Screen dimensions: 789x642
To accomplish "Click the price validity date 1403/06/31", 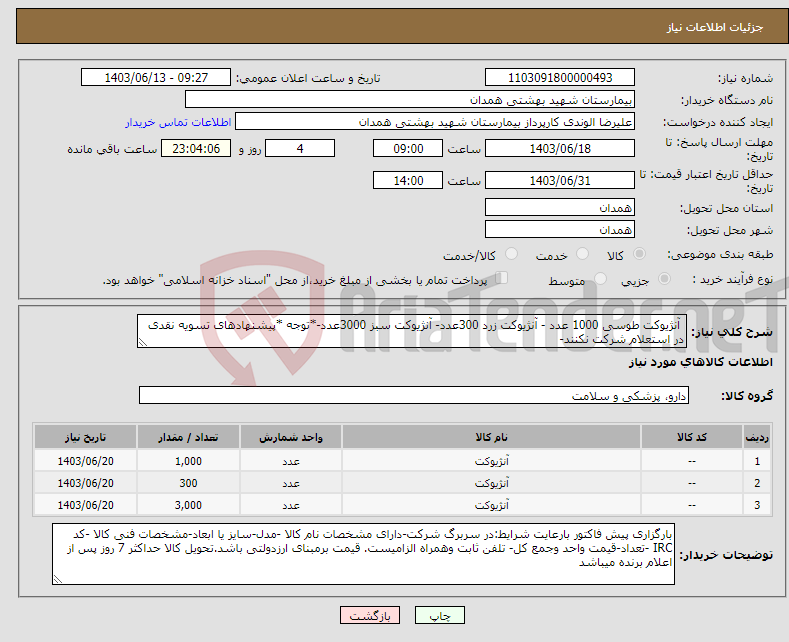I will (560, 180).
